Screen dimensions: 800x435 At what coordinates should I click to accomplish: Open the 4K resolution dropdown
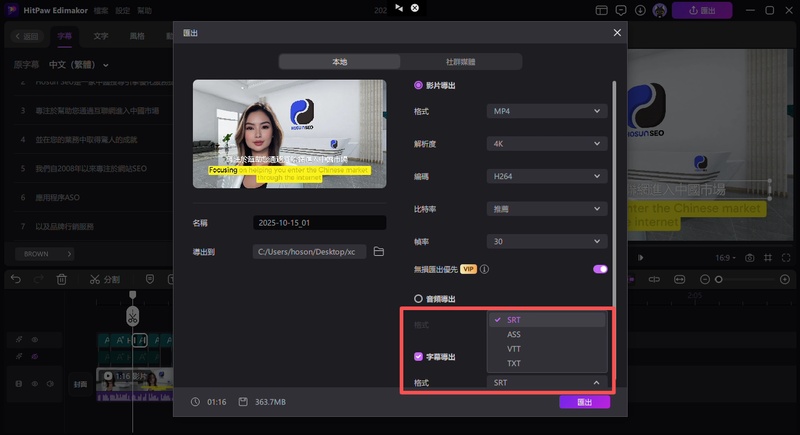546,143
